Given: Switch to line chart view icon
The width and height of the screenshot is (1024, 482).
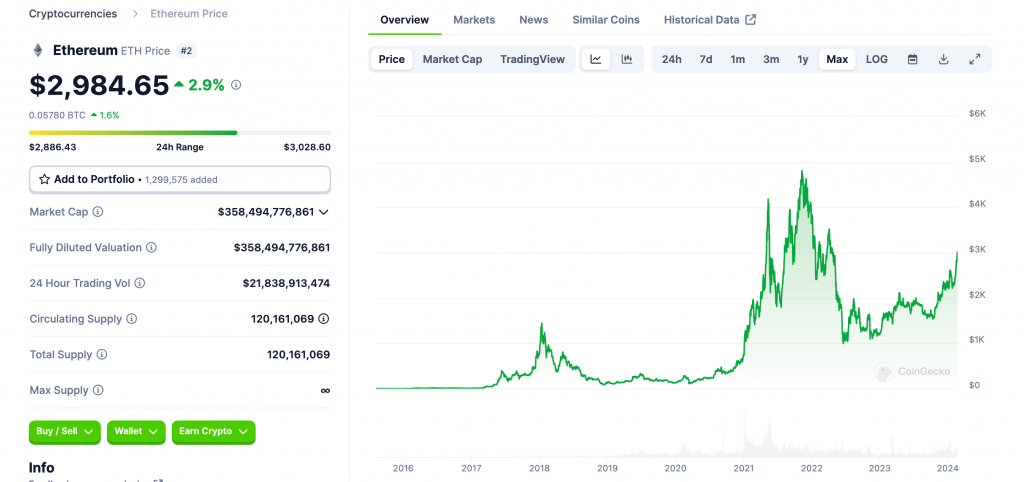Looking at the screenshot, I should click(x=596, y=59).
